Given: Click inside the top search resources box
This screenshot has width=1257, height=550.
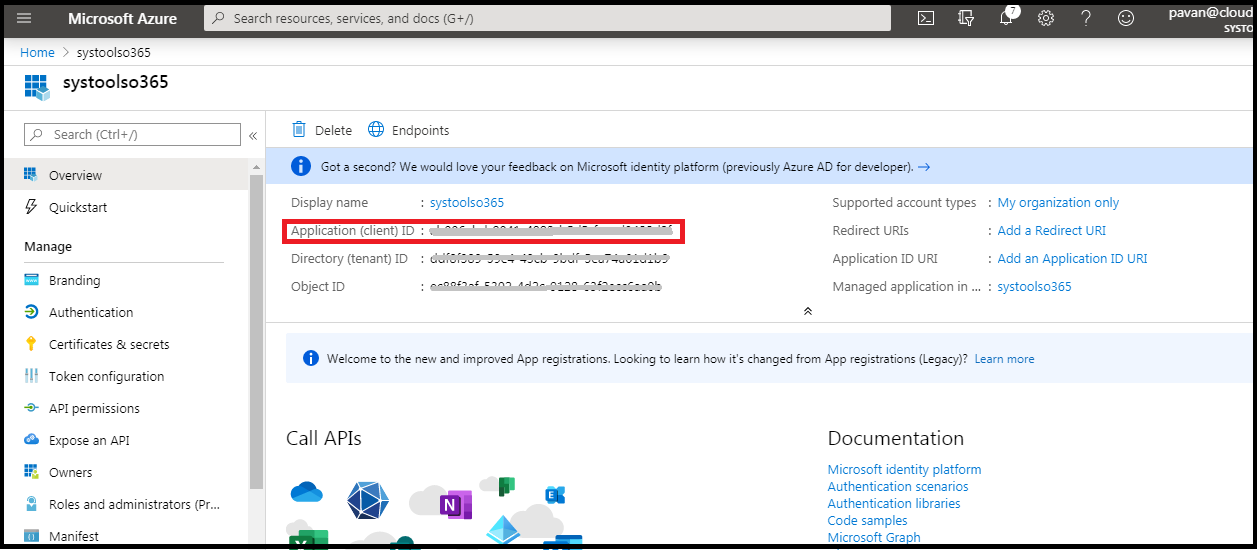Looking at the screenshot, I should click(547, 18).
